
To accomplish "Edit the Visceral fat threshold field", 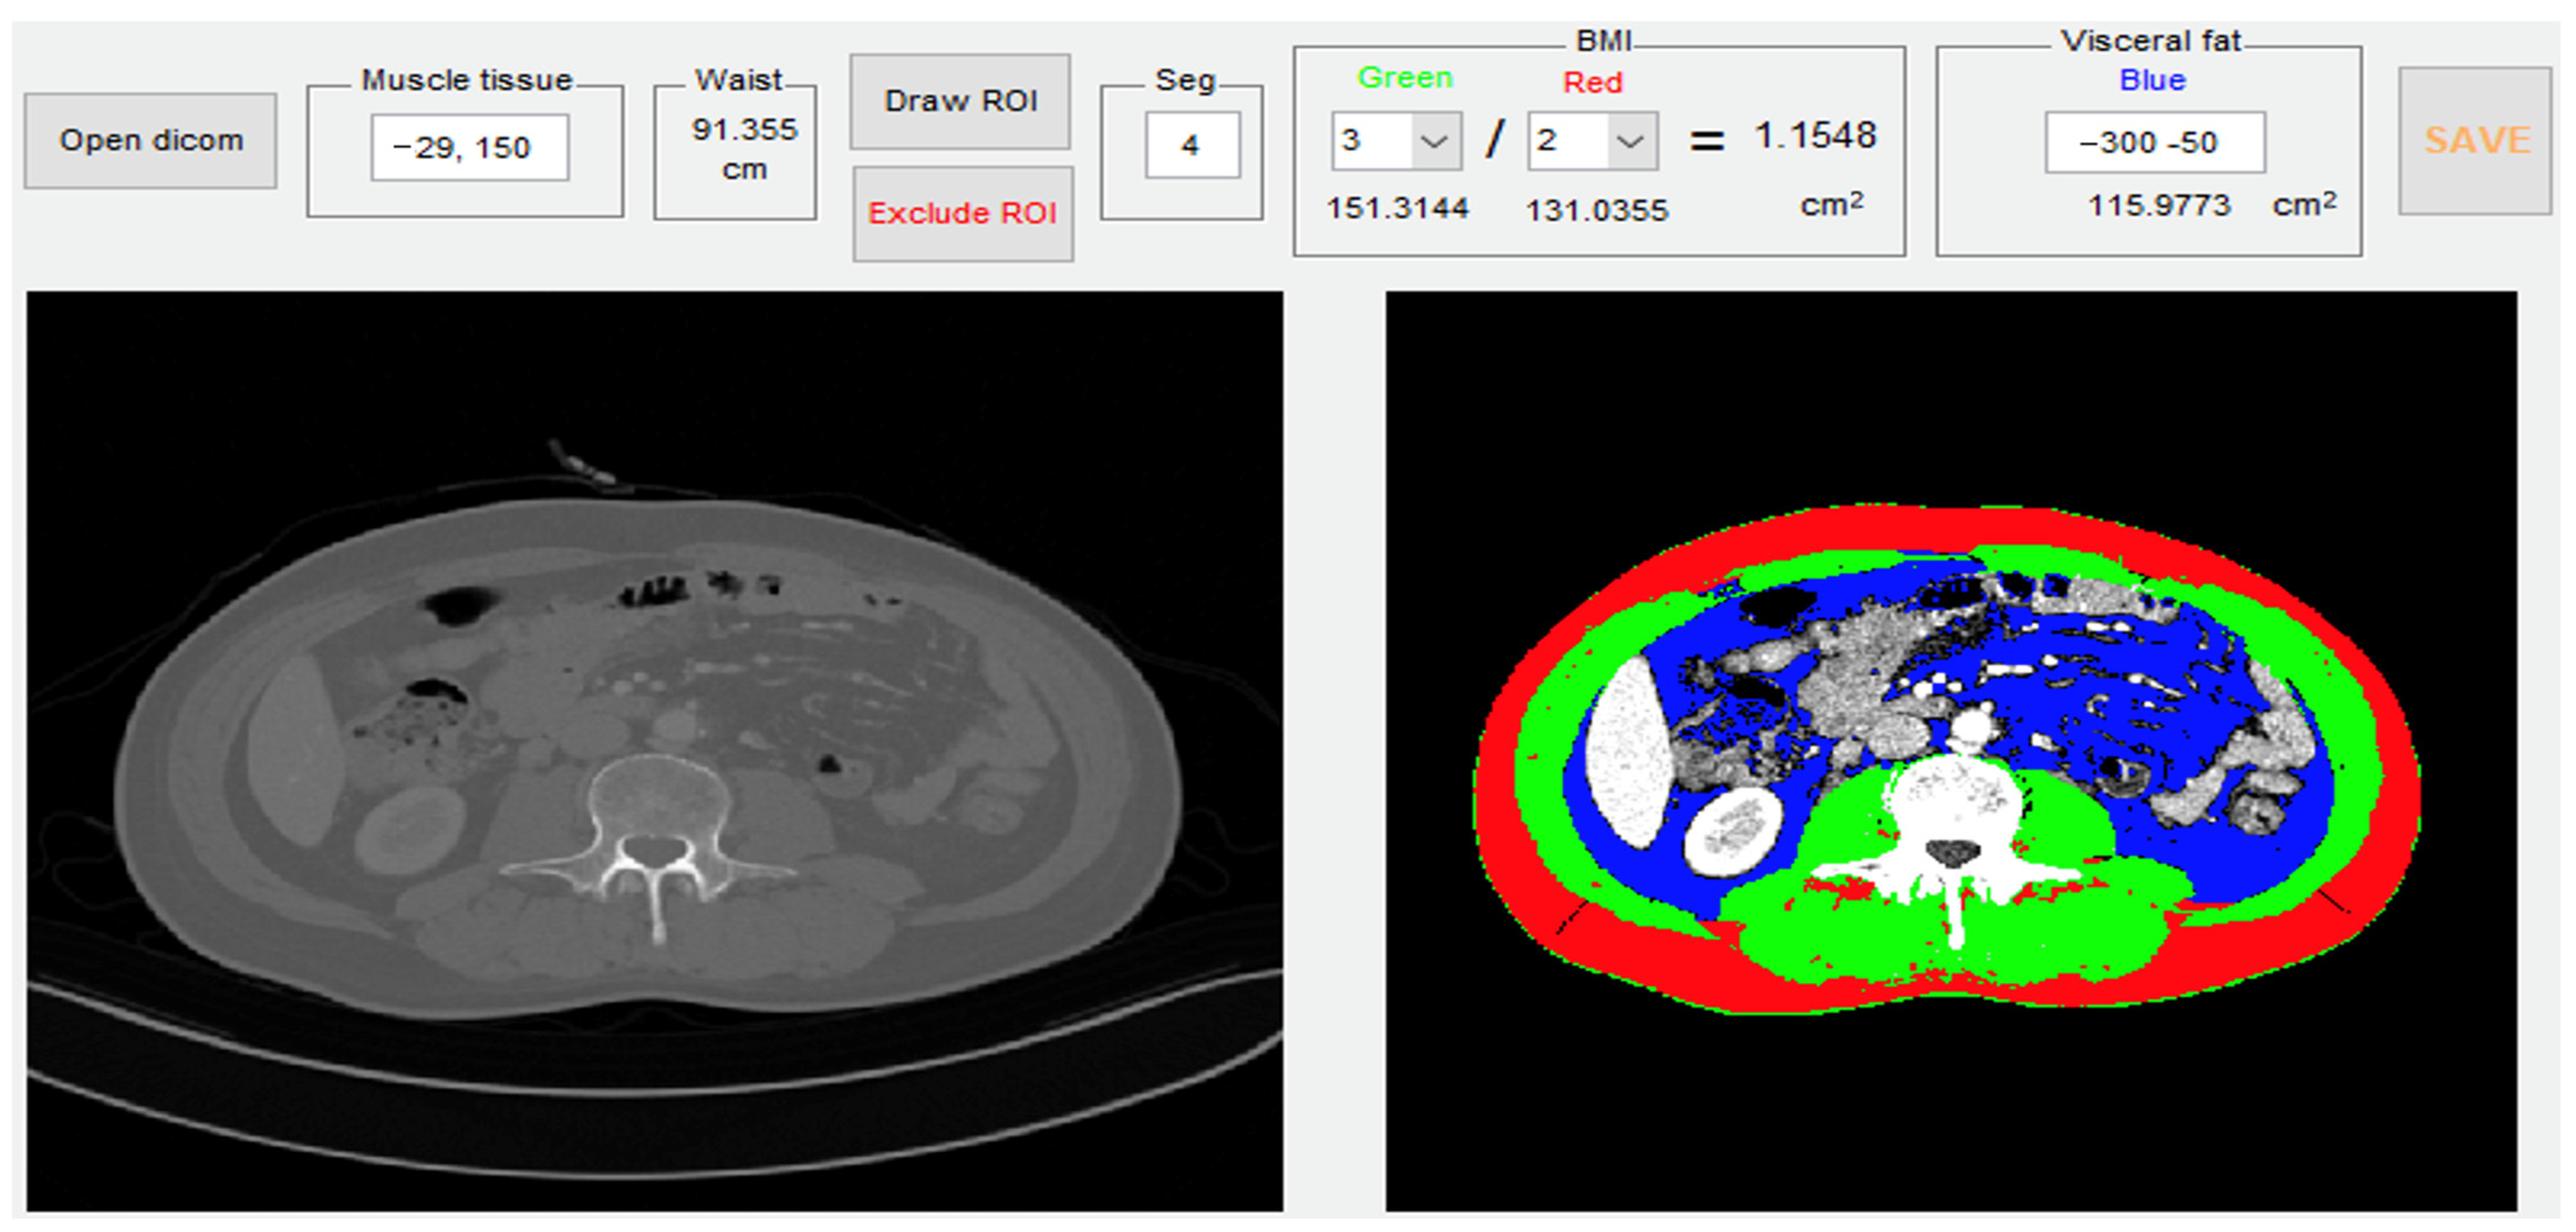I will pyautogui.click(x=2154, y=142).
